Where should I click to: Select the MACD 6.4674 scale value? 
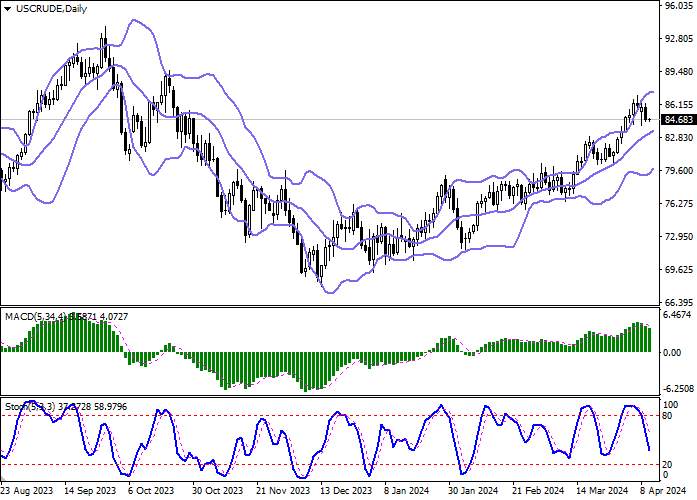[x=677, y=315]
